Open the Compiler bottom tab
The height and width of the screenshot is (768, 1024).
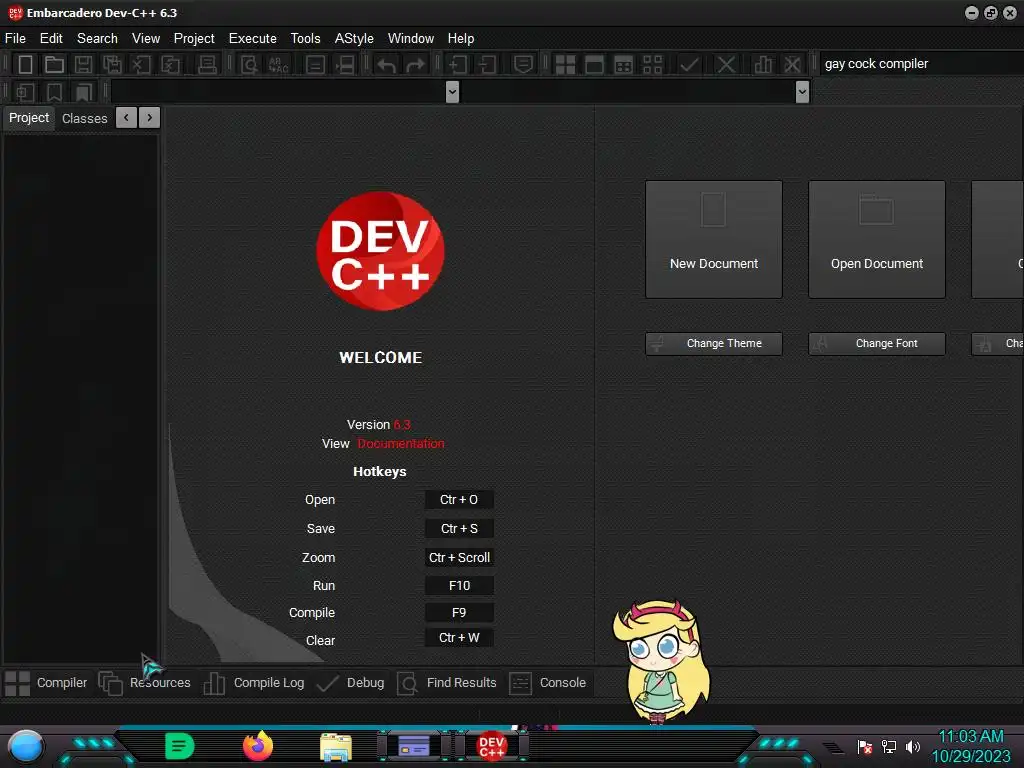click(x=46, y=683)
